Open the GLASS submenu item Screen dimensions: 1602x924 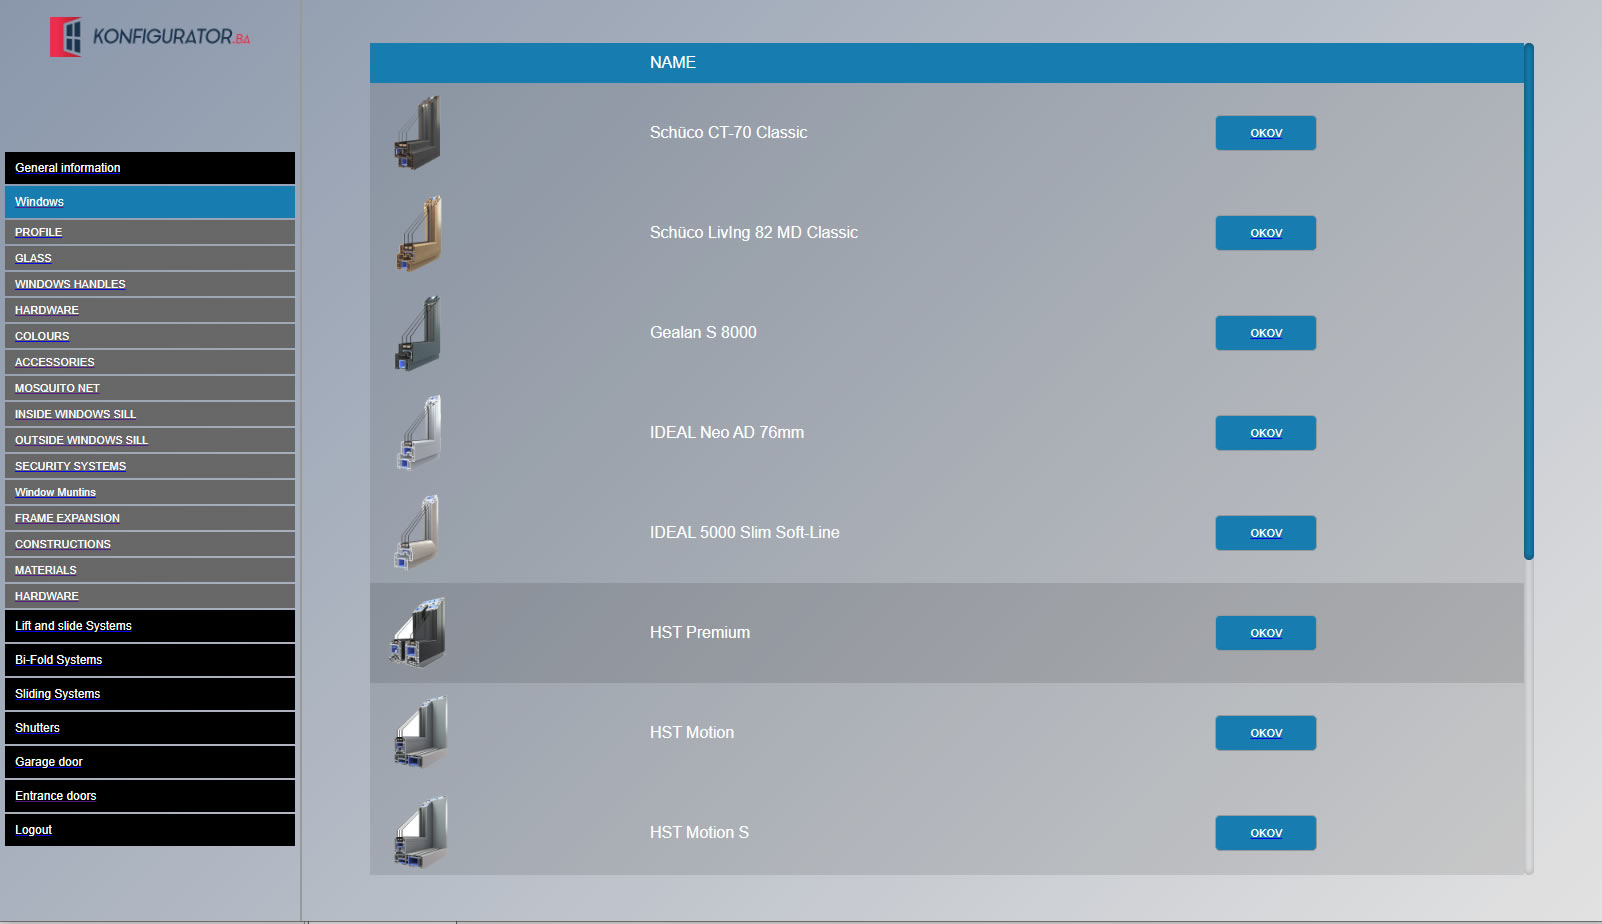coord(150,258)
